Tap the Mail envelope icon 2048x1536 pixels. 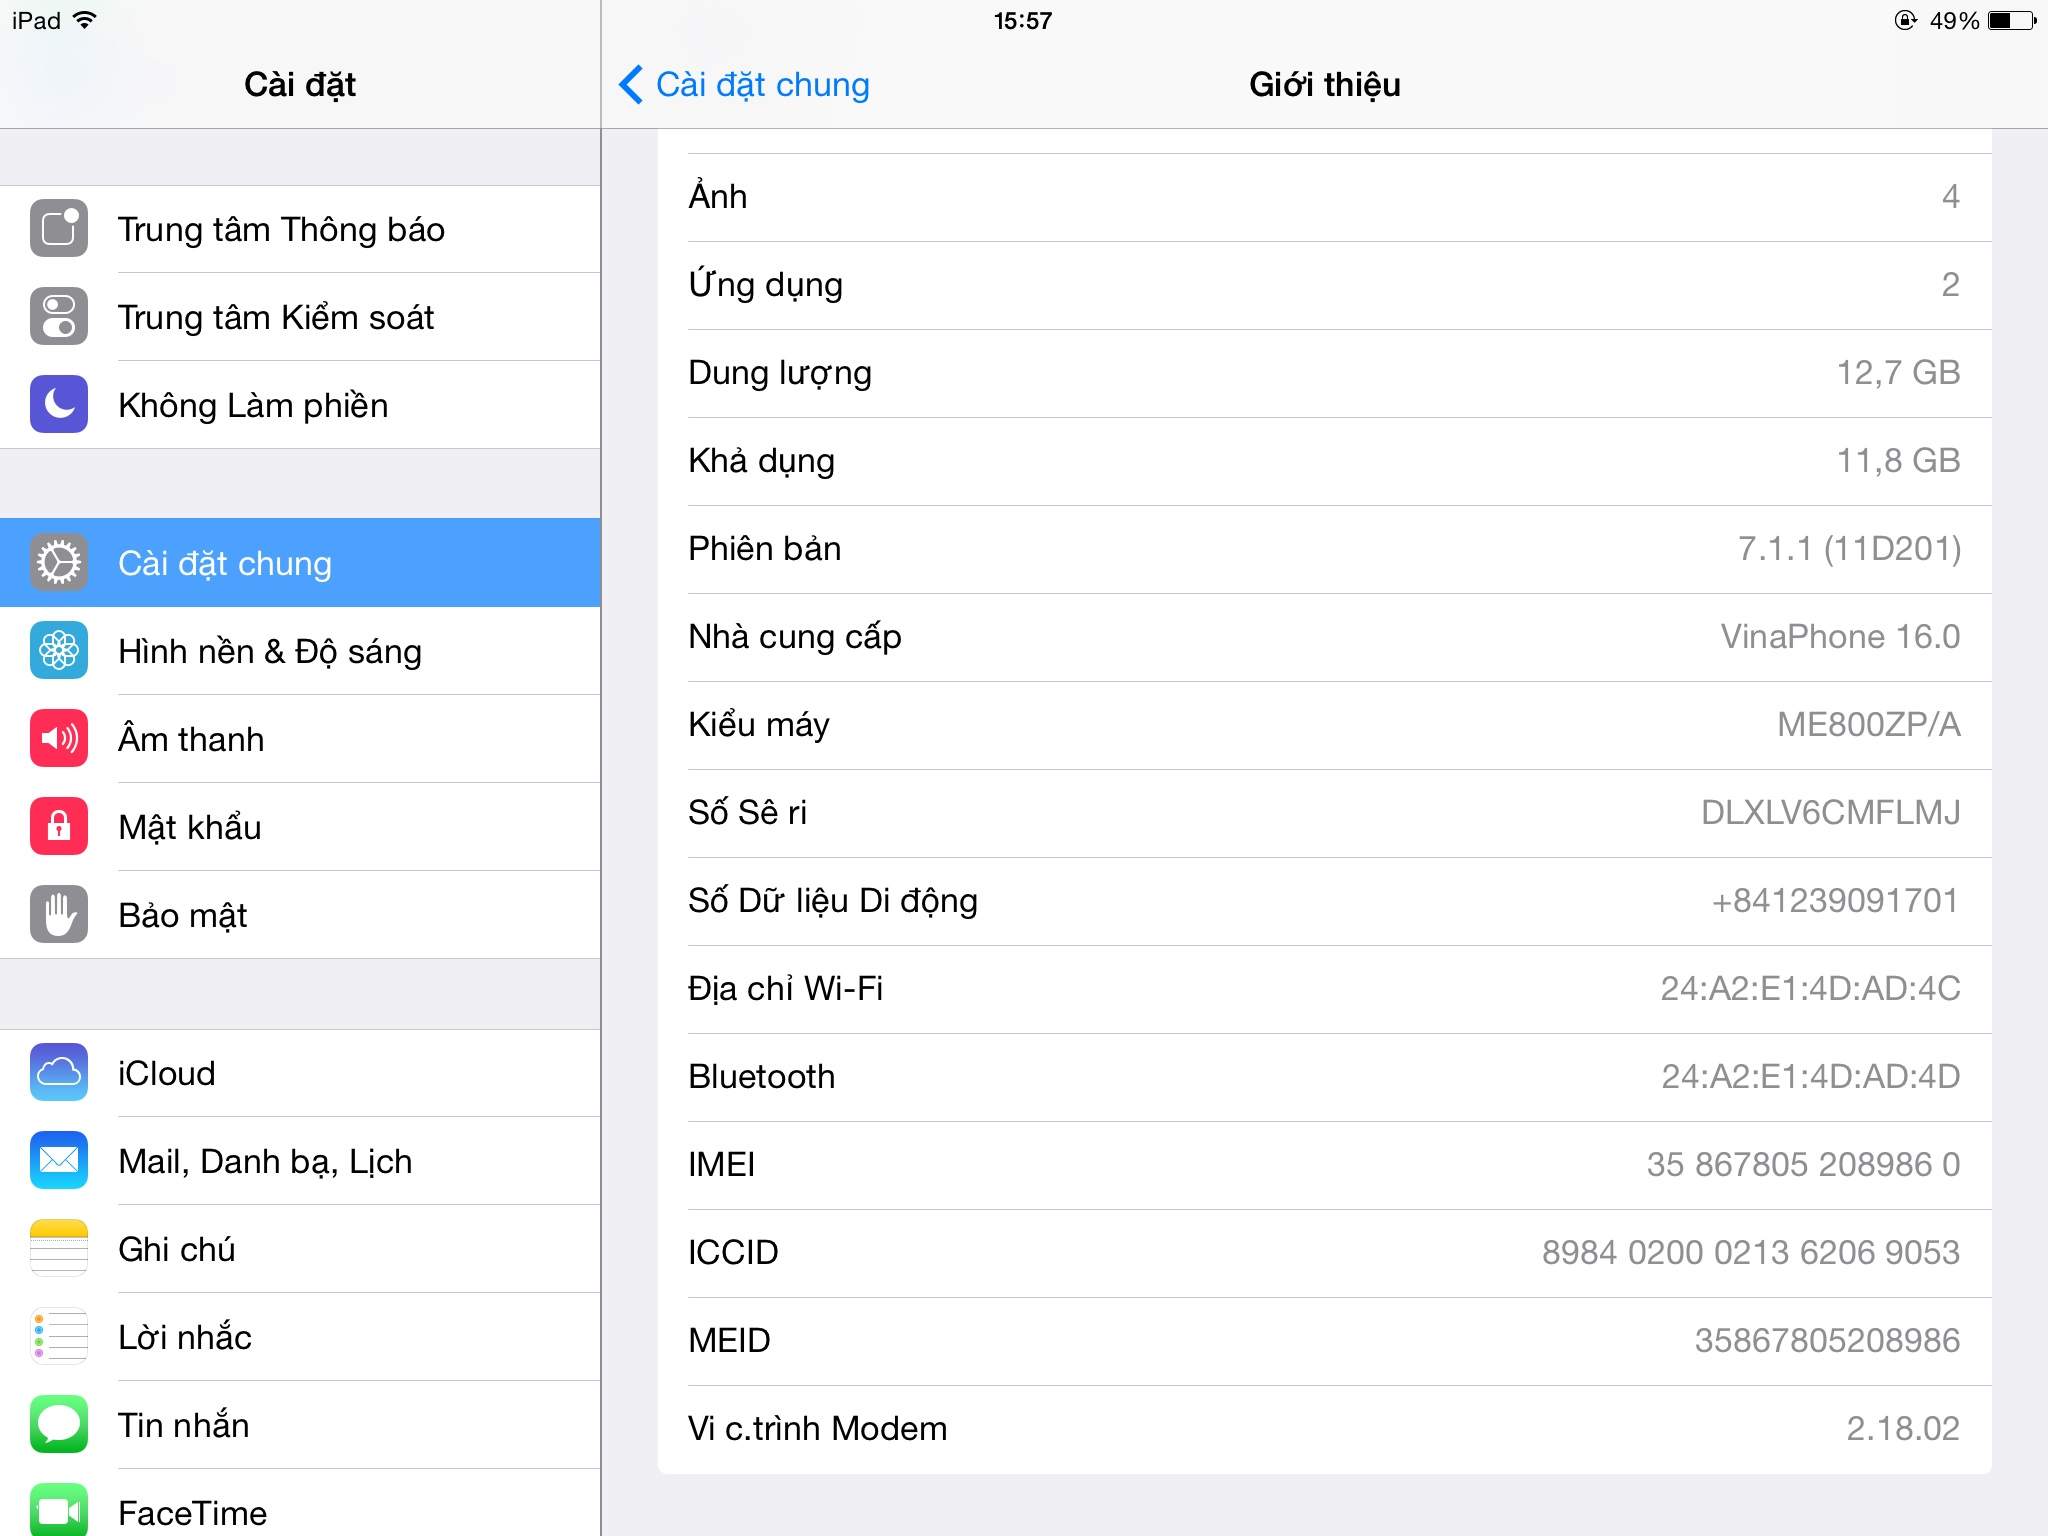coord(59,1161)
